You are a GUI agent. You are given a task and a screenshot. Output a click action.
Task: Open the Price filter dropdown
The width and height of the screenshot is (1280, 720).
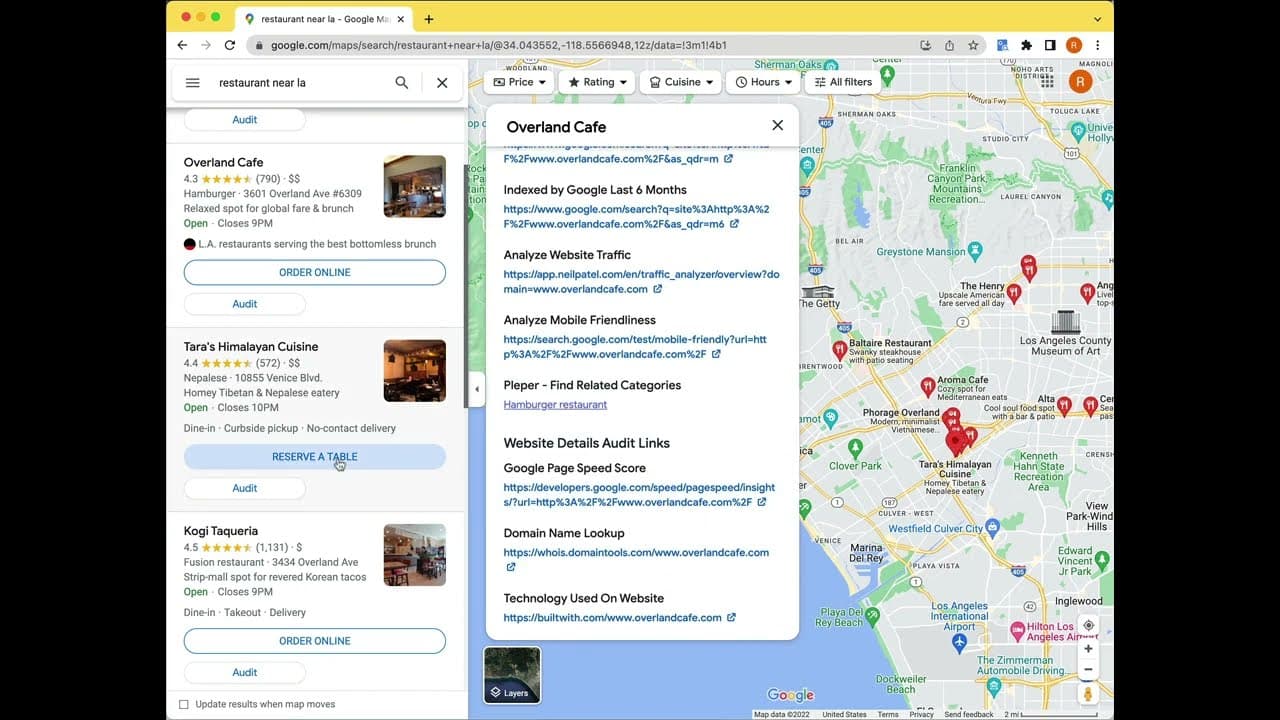point(519,82)
